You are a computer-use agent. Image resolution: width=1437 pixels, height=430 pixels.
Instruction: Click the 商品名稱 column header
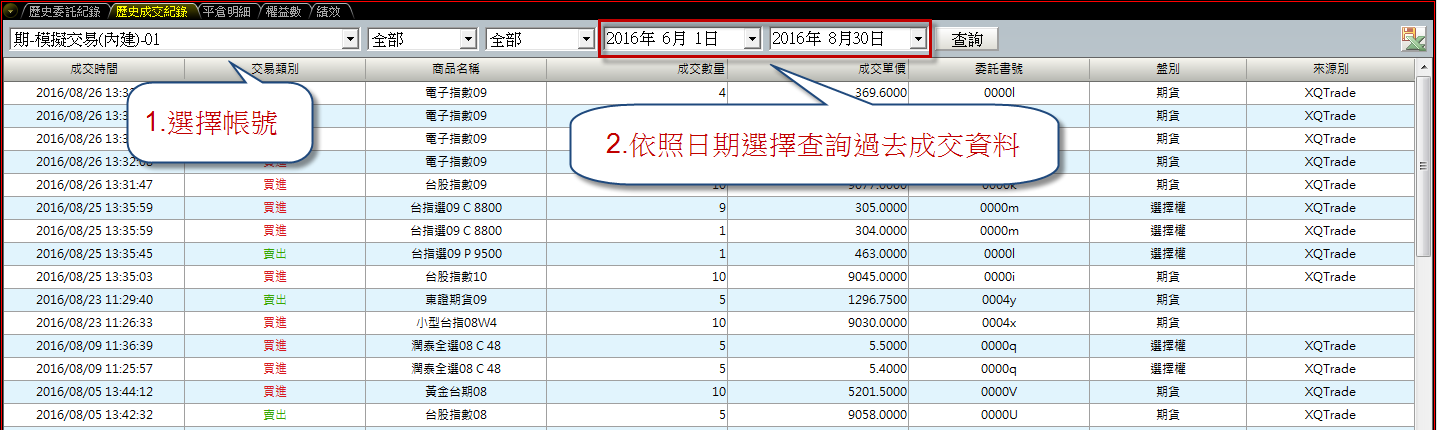pos(455,69)
